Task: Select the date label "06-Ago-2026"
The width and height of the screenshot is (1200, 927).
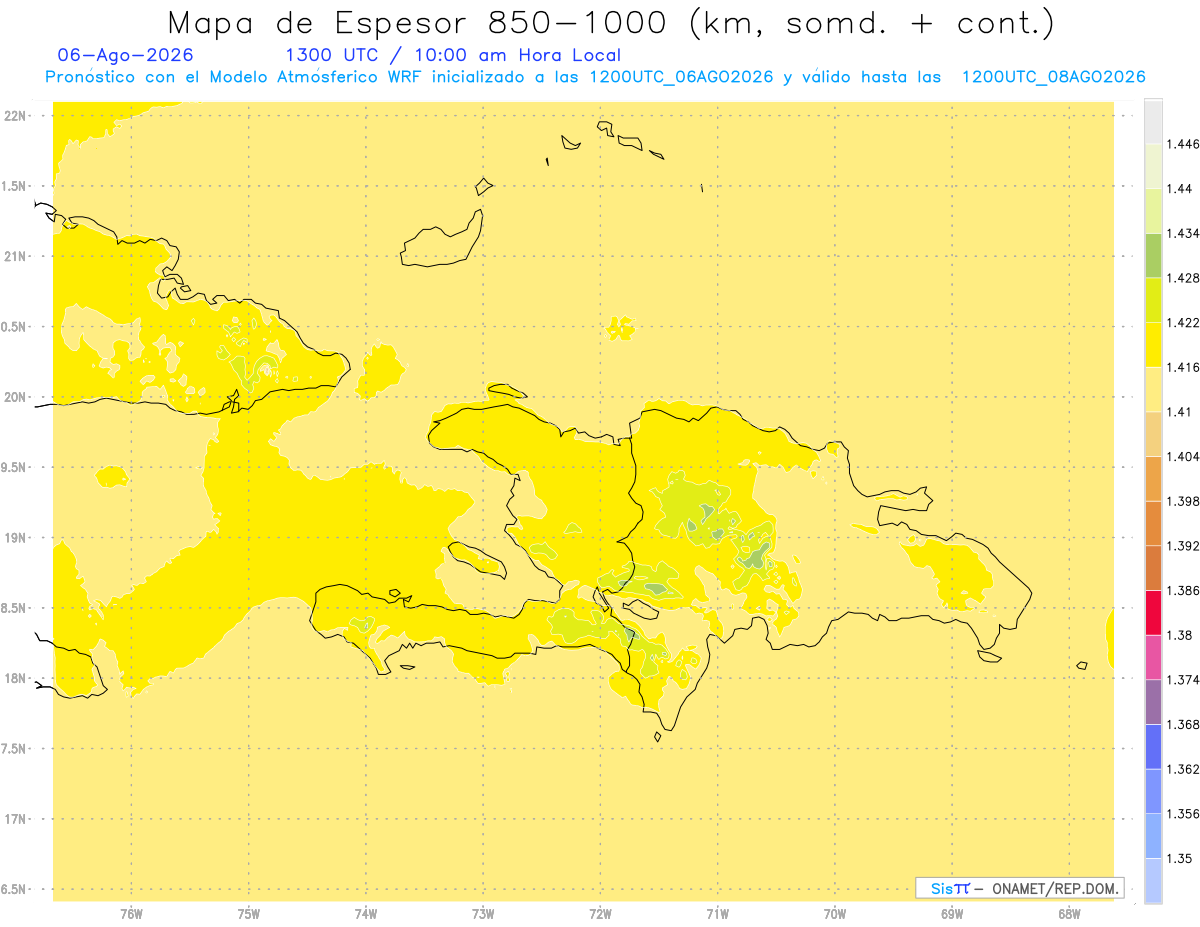Action: tap(126, 55)
